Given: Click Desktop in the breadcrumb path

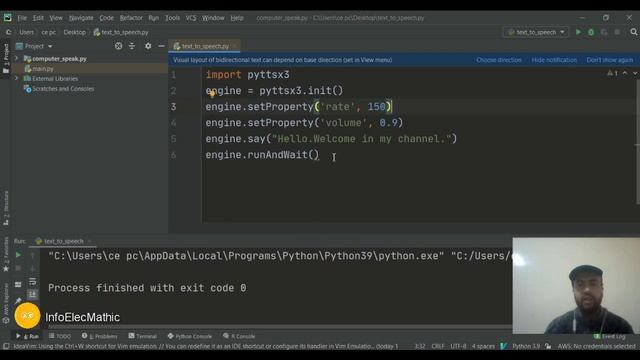Looking at the screenshot, I should (75, 32).
